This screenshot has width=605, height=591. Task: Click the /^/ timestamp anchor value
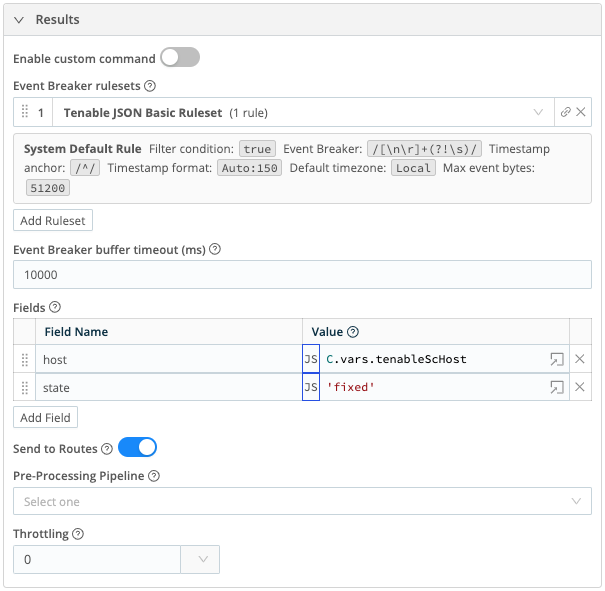tap(85, 168)
